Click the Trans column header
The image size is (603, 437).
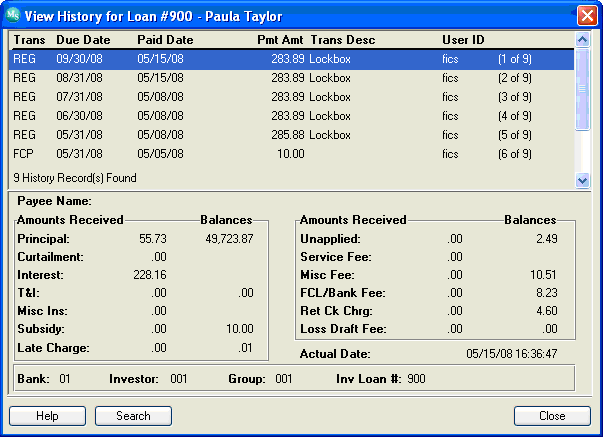click(x=30, y=40)
